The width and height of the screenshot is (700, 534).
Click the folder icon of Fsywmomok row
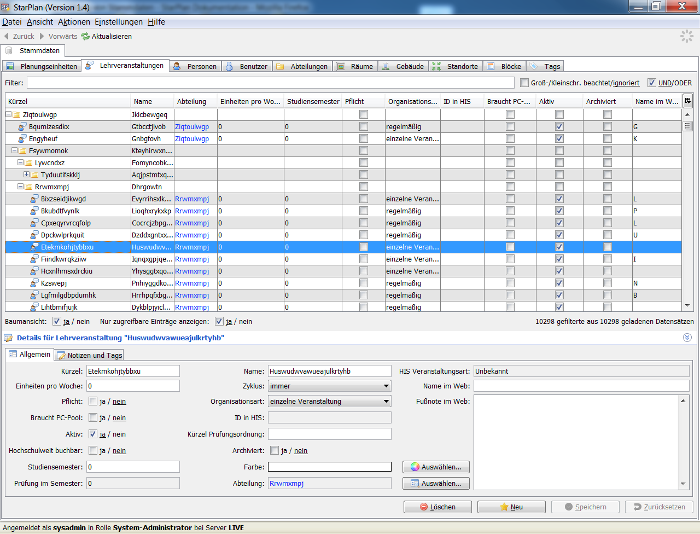point(23,151)
